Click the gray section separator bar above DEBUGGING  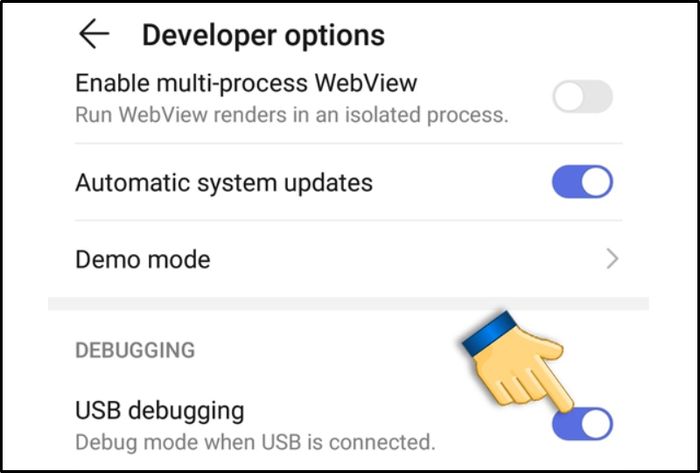348,303
